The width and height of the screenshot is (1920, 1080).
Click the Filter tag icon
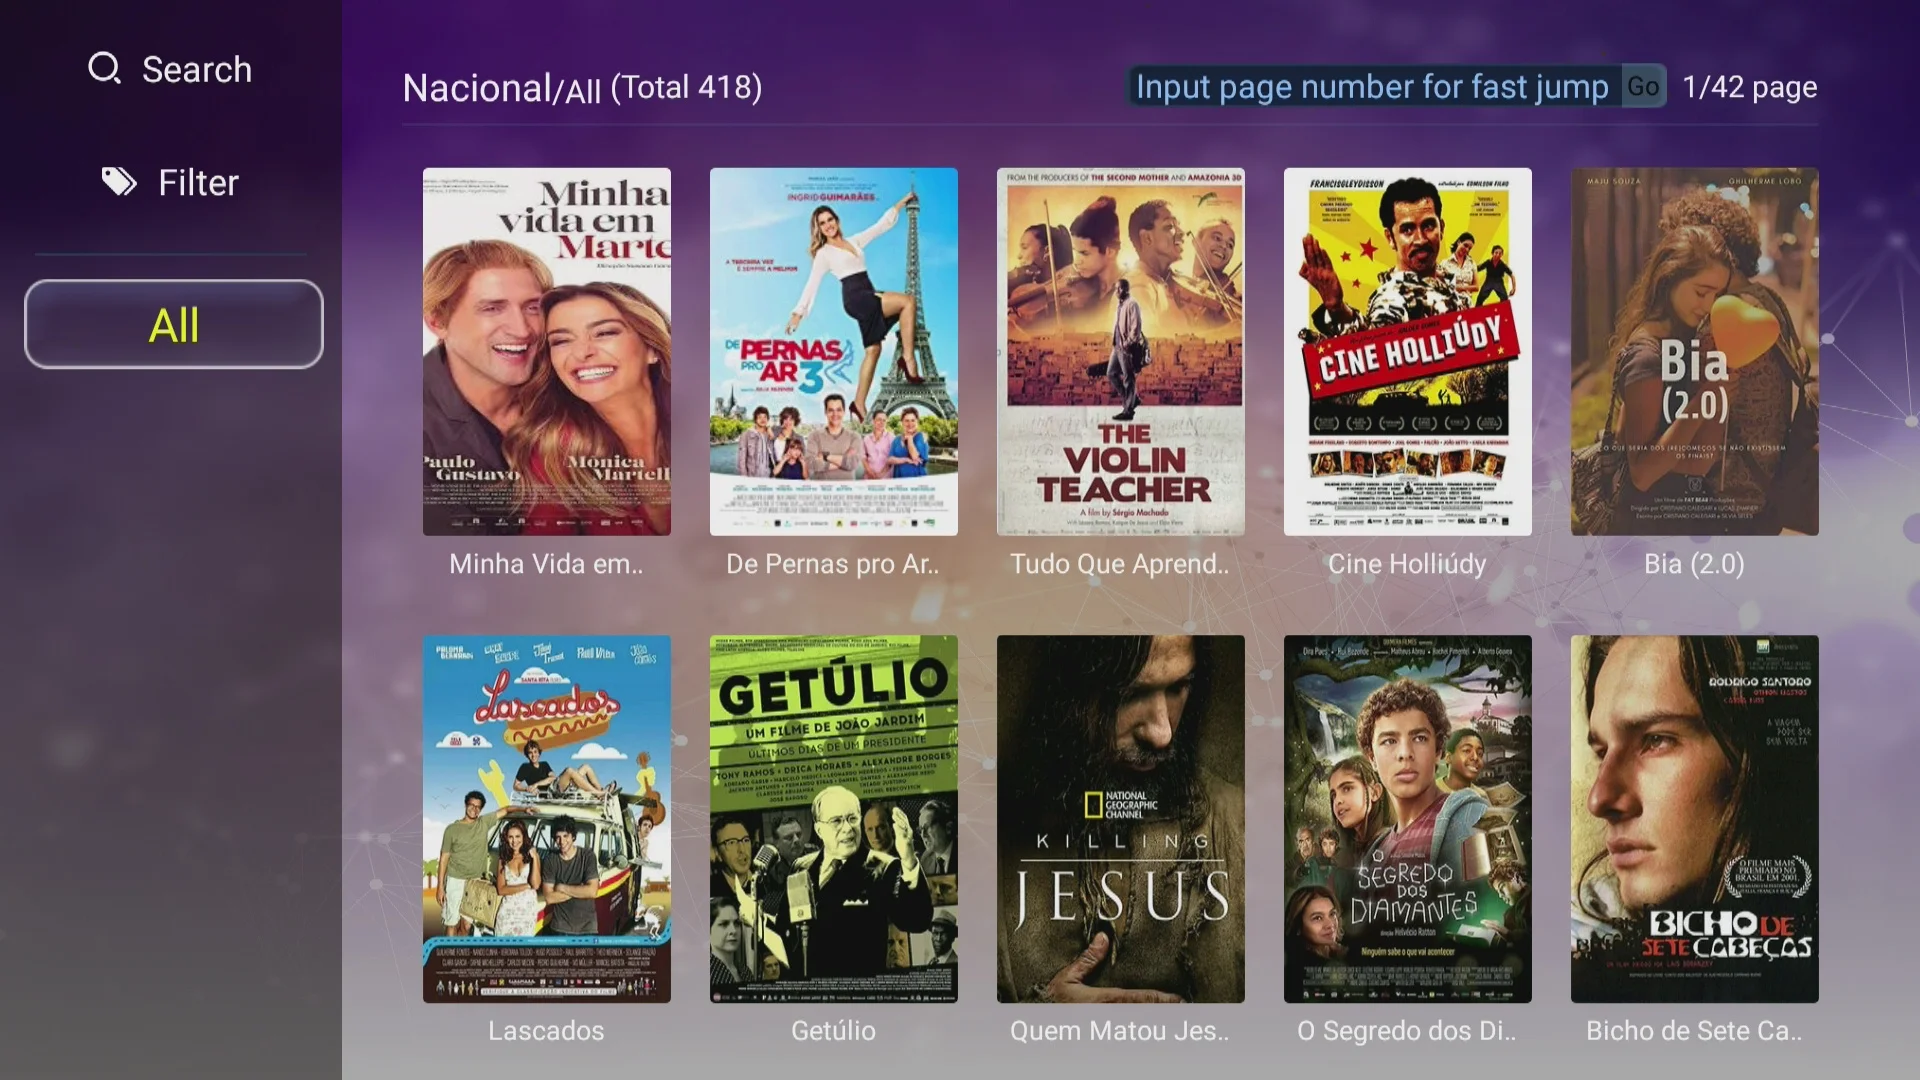pos(119,182)
